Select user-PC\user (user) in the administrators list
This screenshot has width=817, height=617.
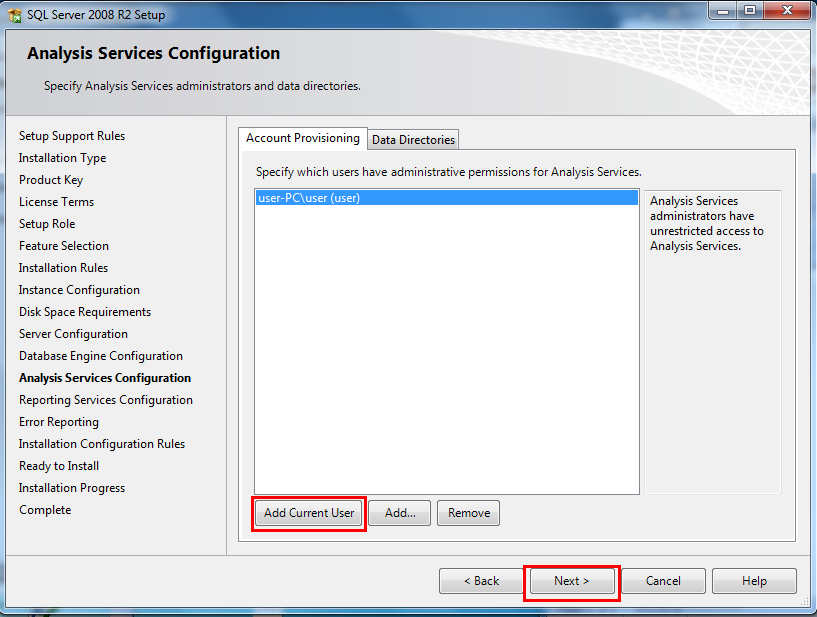pos(447,198)
